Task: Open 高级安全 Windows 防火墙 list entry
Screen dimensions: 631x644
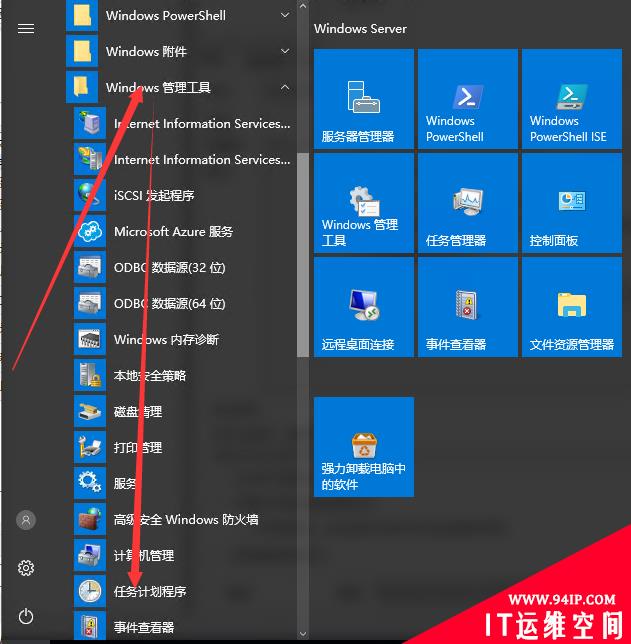Action: [x=185, y=519]
